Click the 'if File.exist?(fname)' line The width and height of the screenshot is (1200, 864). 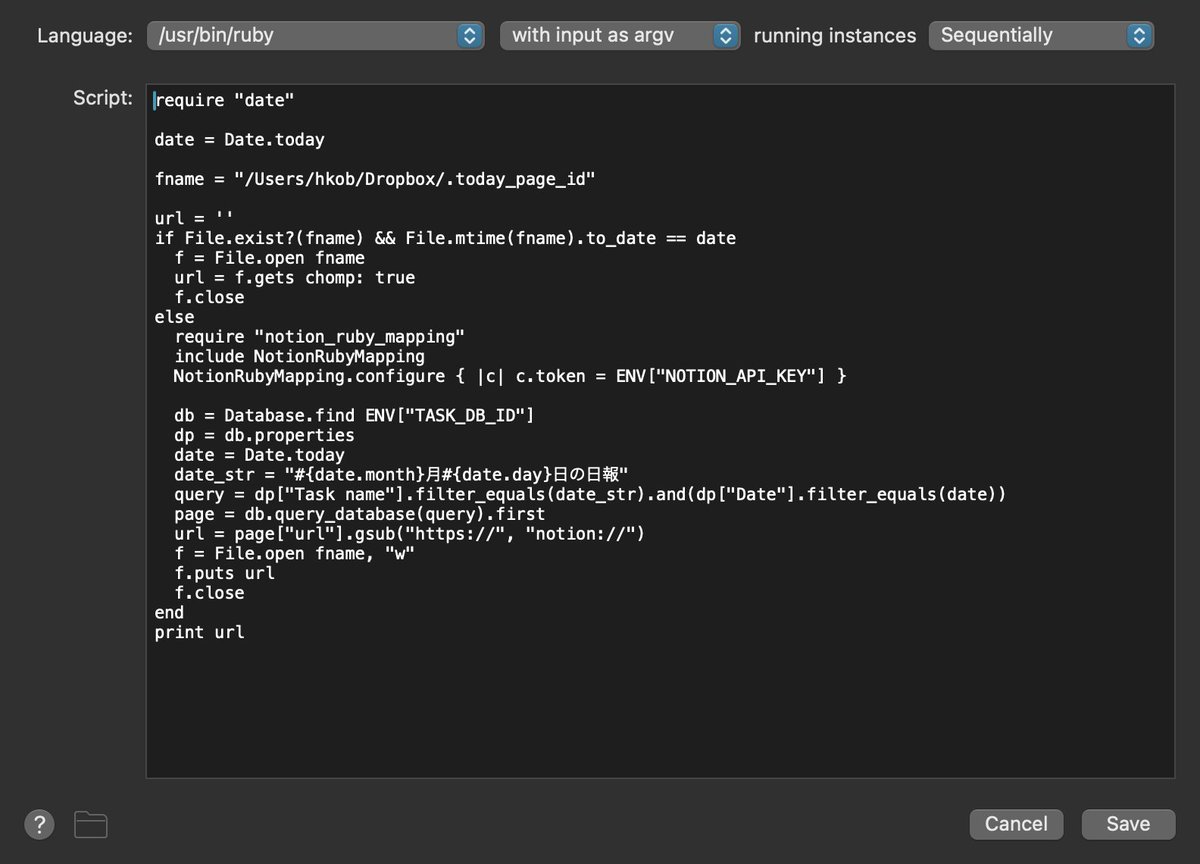445,238
